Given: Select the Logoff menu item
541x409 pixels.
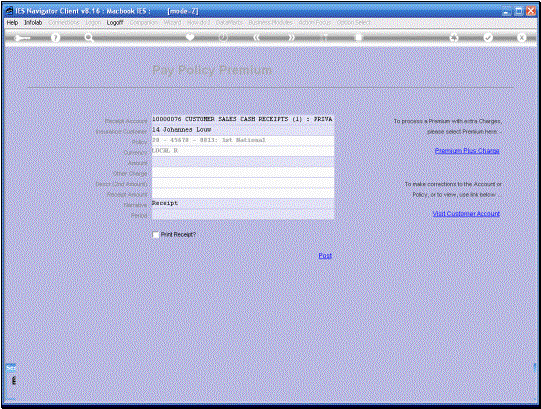Looking at the screenshot, I should 115,22.
